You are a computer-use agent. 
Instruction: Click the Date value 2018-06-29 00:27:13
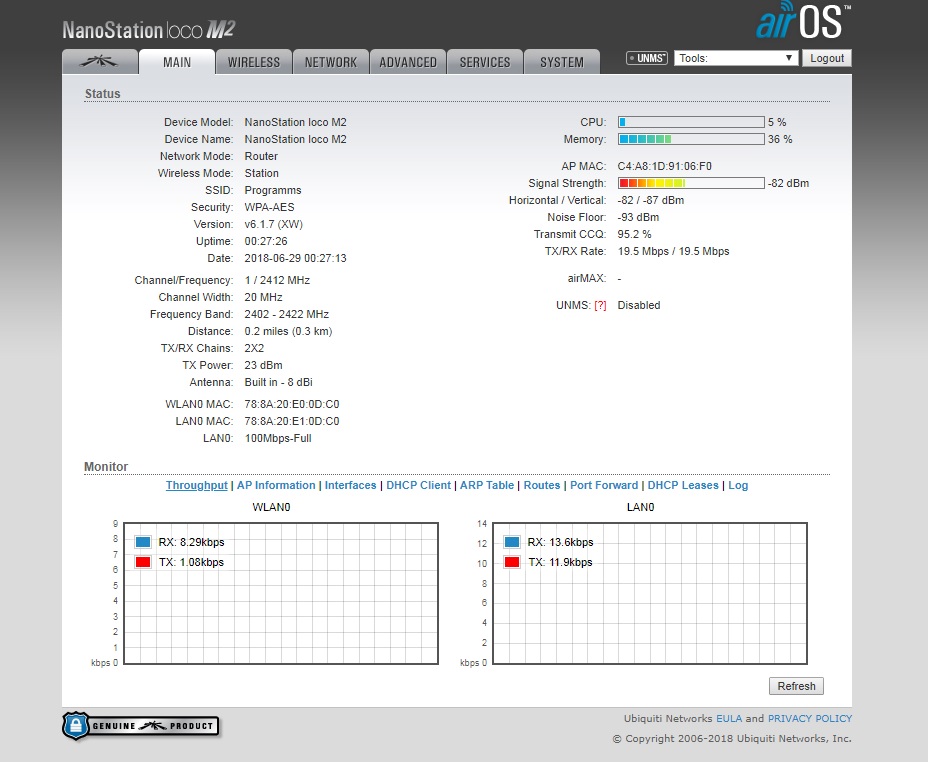tap(295, 259)
